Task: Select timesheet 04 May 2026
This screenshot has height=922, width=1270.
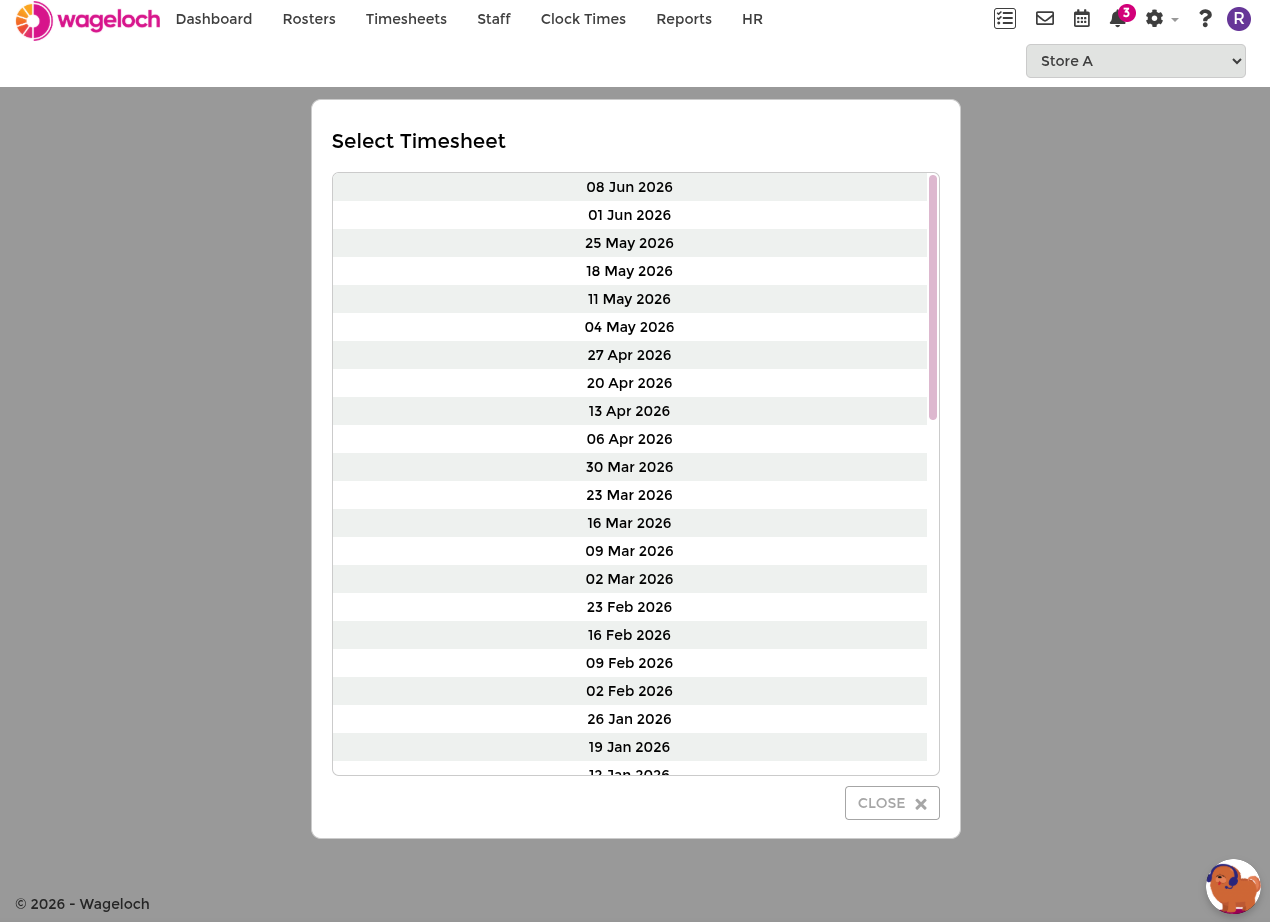Action: pos(630,327)
